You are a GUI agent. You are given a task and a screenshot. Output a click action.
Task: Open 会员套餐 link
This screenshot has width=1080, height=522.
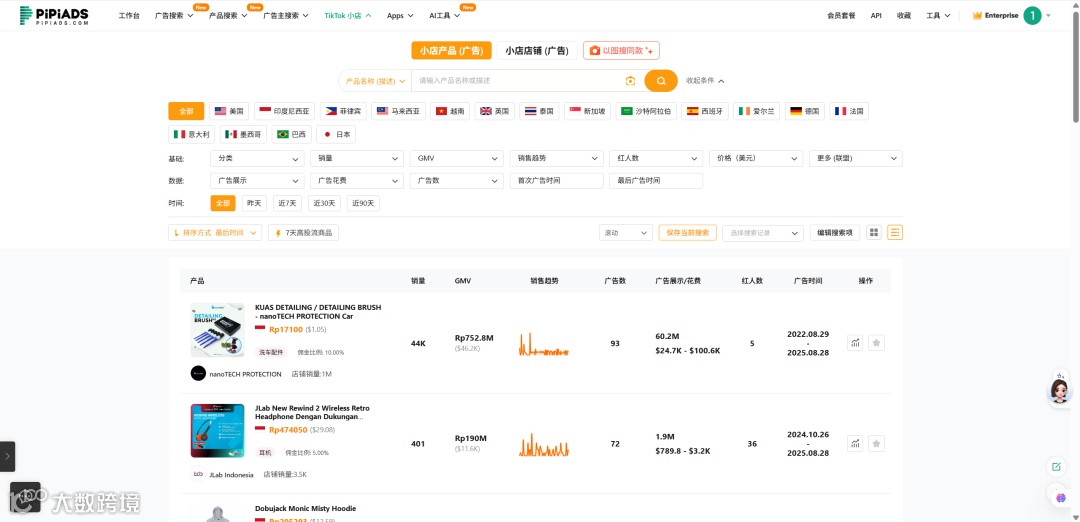841,15
